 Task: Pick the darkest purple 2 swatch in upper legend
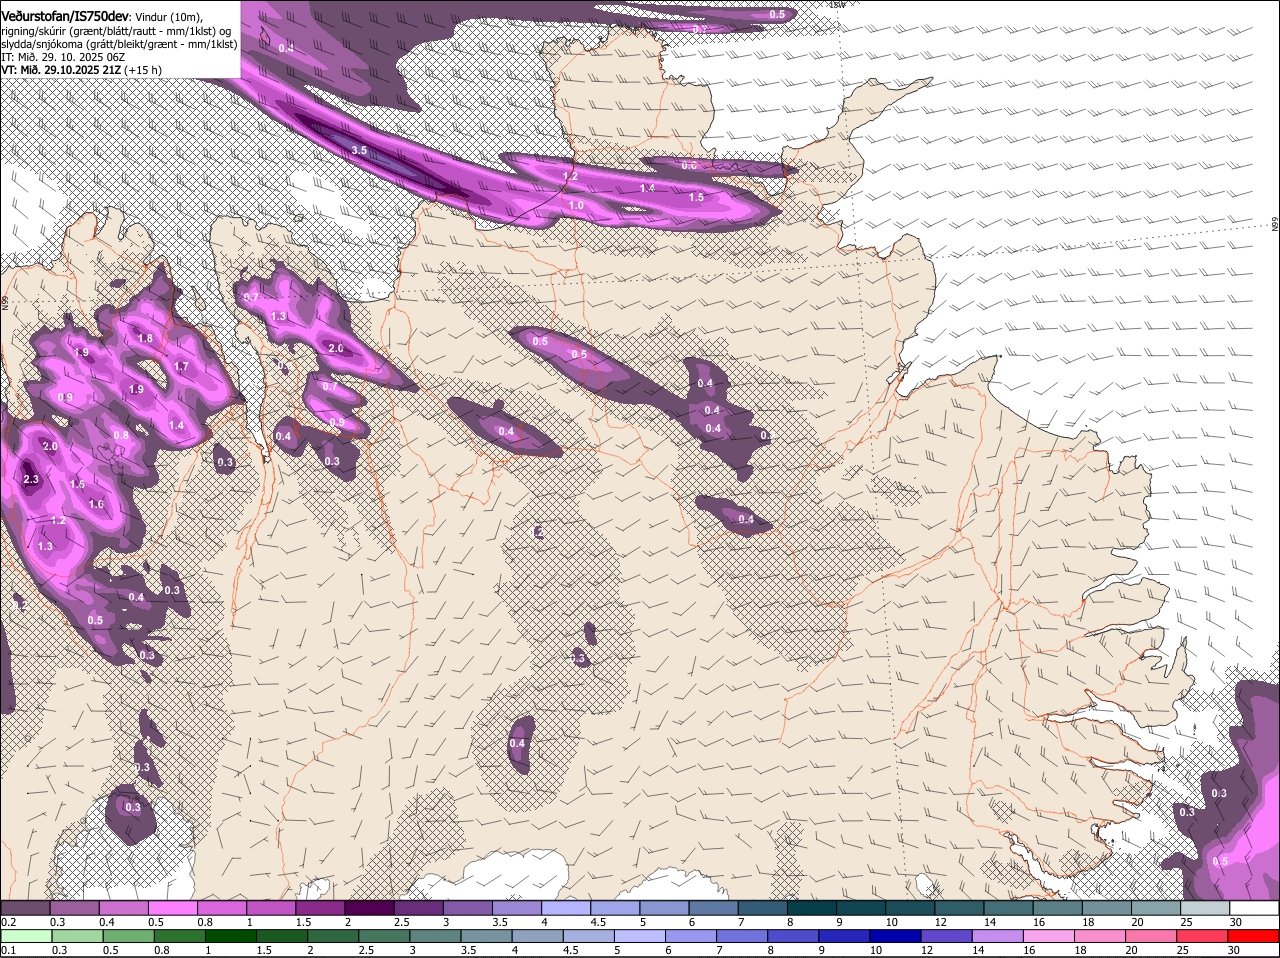click(370, 908)
